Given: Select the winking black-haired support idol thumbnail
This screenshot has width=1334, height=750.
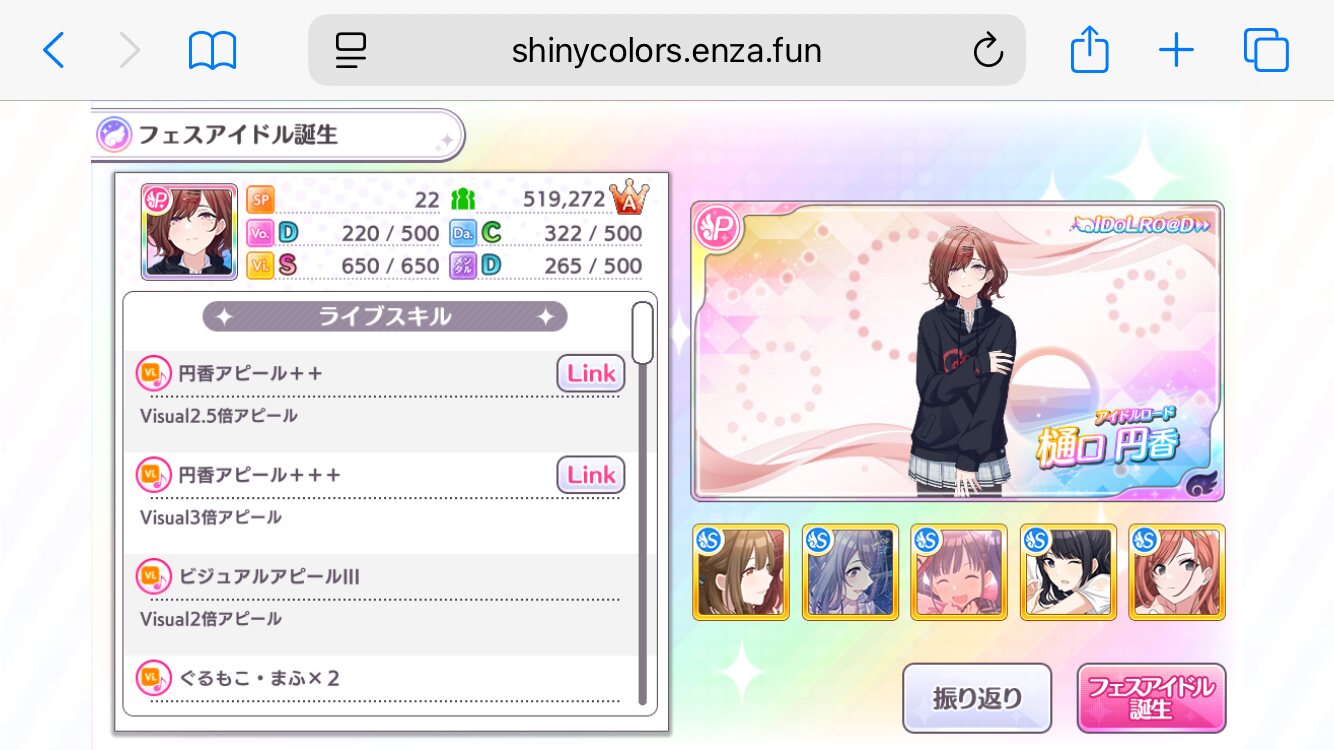Looking at the screenshot, I should coord(1068,572).
